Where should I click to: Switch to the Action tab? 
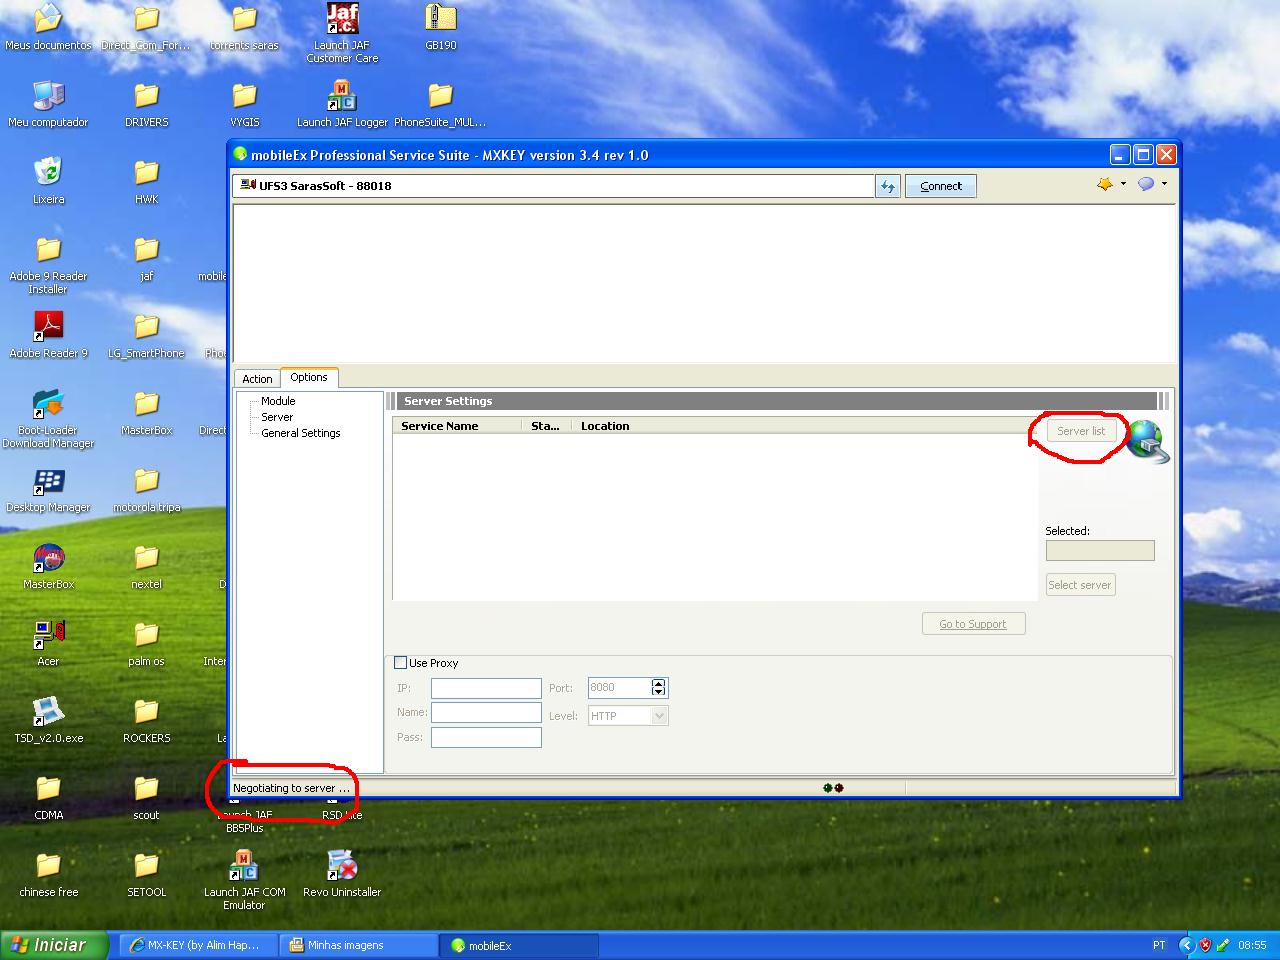257,379
